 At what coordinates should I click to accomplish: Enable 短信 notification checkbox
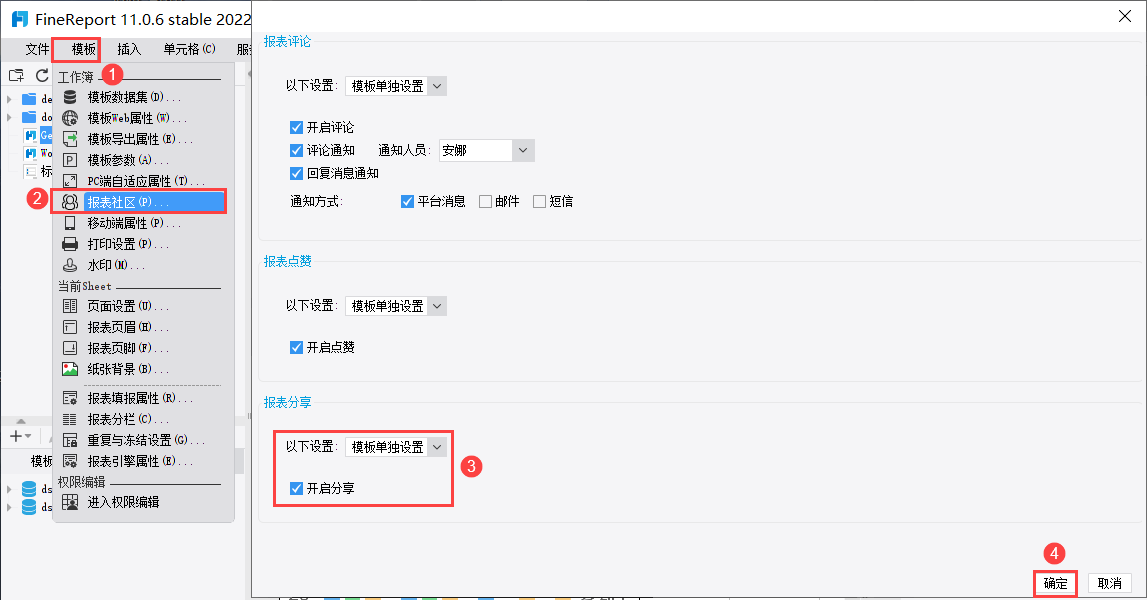point(540,201)
